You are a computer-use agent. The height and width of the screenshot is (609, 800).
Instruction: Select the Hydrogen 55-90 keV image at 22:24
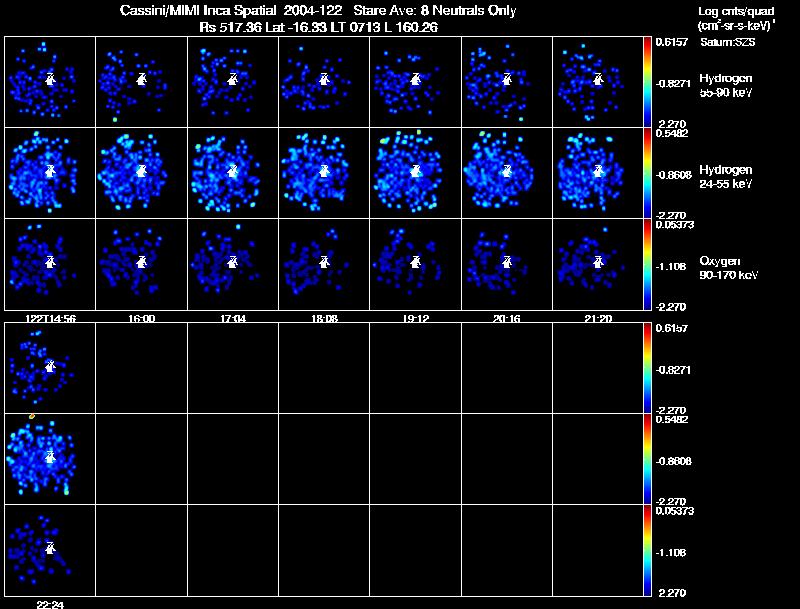click(x=50, y=368)
